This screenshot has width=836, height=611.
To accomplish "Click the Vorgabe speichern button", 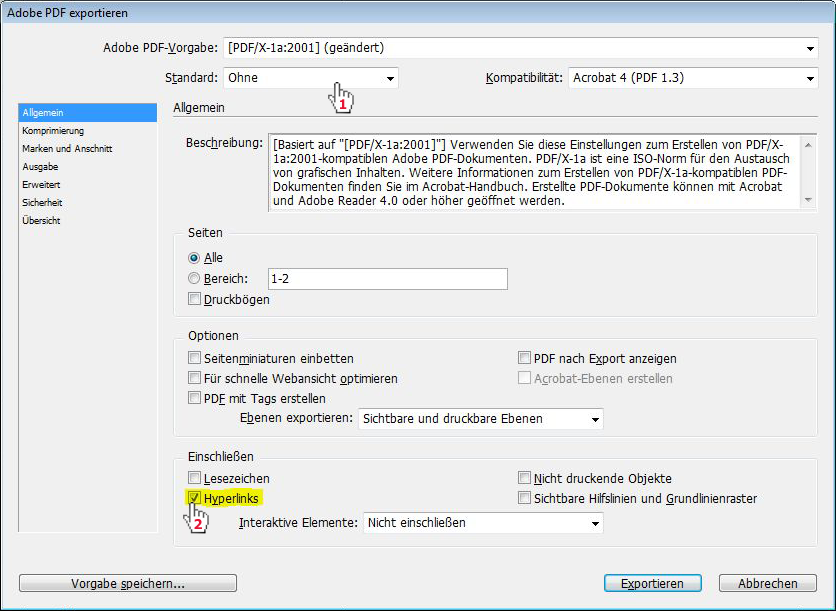I will pyautogui.click(x=128, y=583).
